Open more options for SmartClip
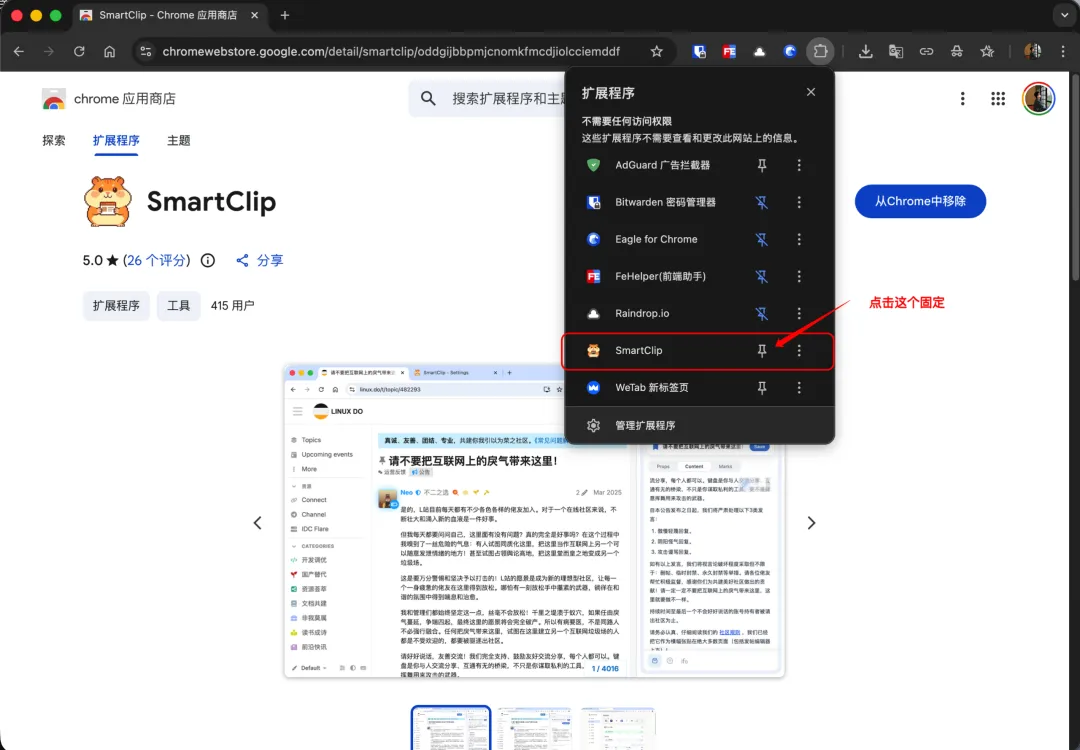 pyautogui.click(x=799, y=351)
